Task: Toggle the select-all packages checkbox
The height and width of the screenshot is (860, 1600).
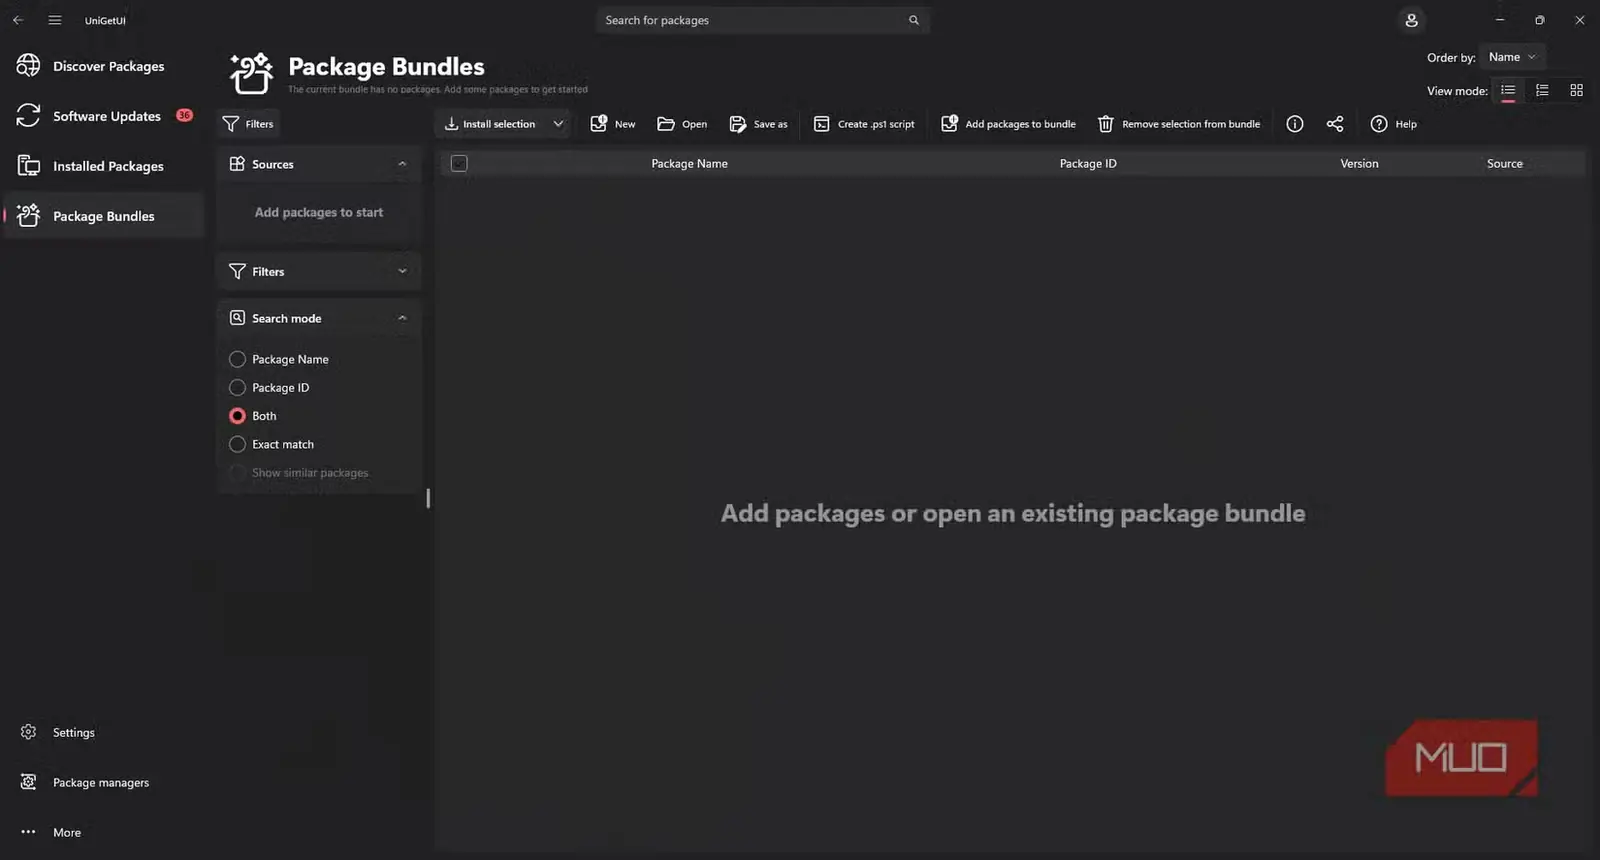Action: click(x=459, y=163)
